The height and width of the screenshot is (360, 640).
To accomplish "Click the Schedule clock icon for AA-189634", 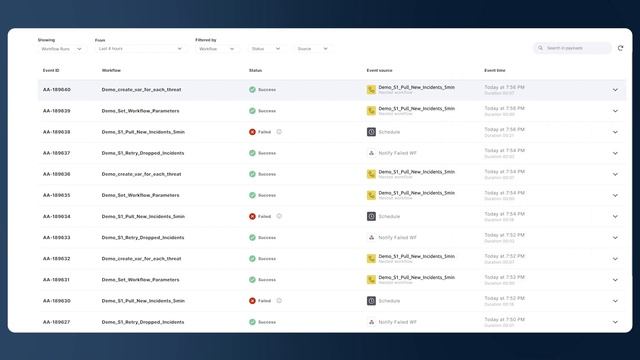I will coord(371,216).
